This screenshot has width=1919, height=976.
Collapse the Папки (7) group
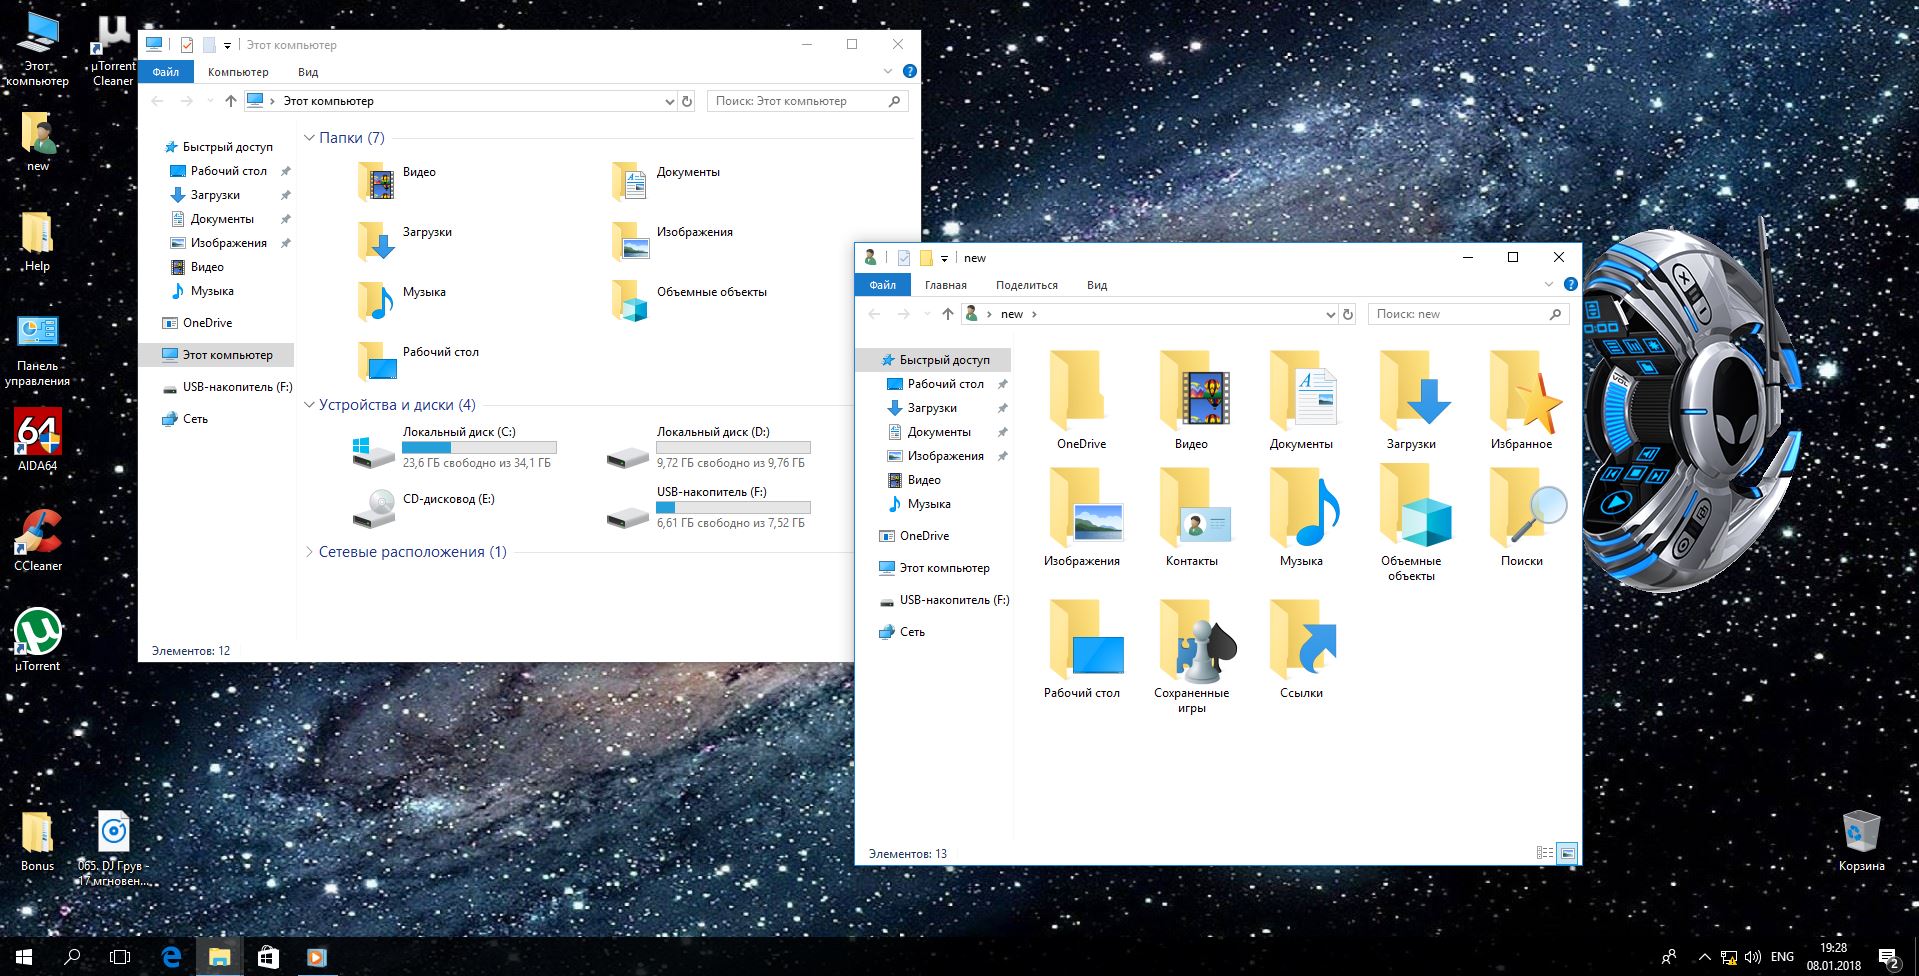[309, 138]
